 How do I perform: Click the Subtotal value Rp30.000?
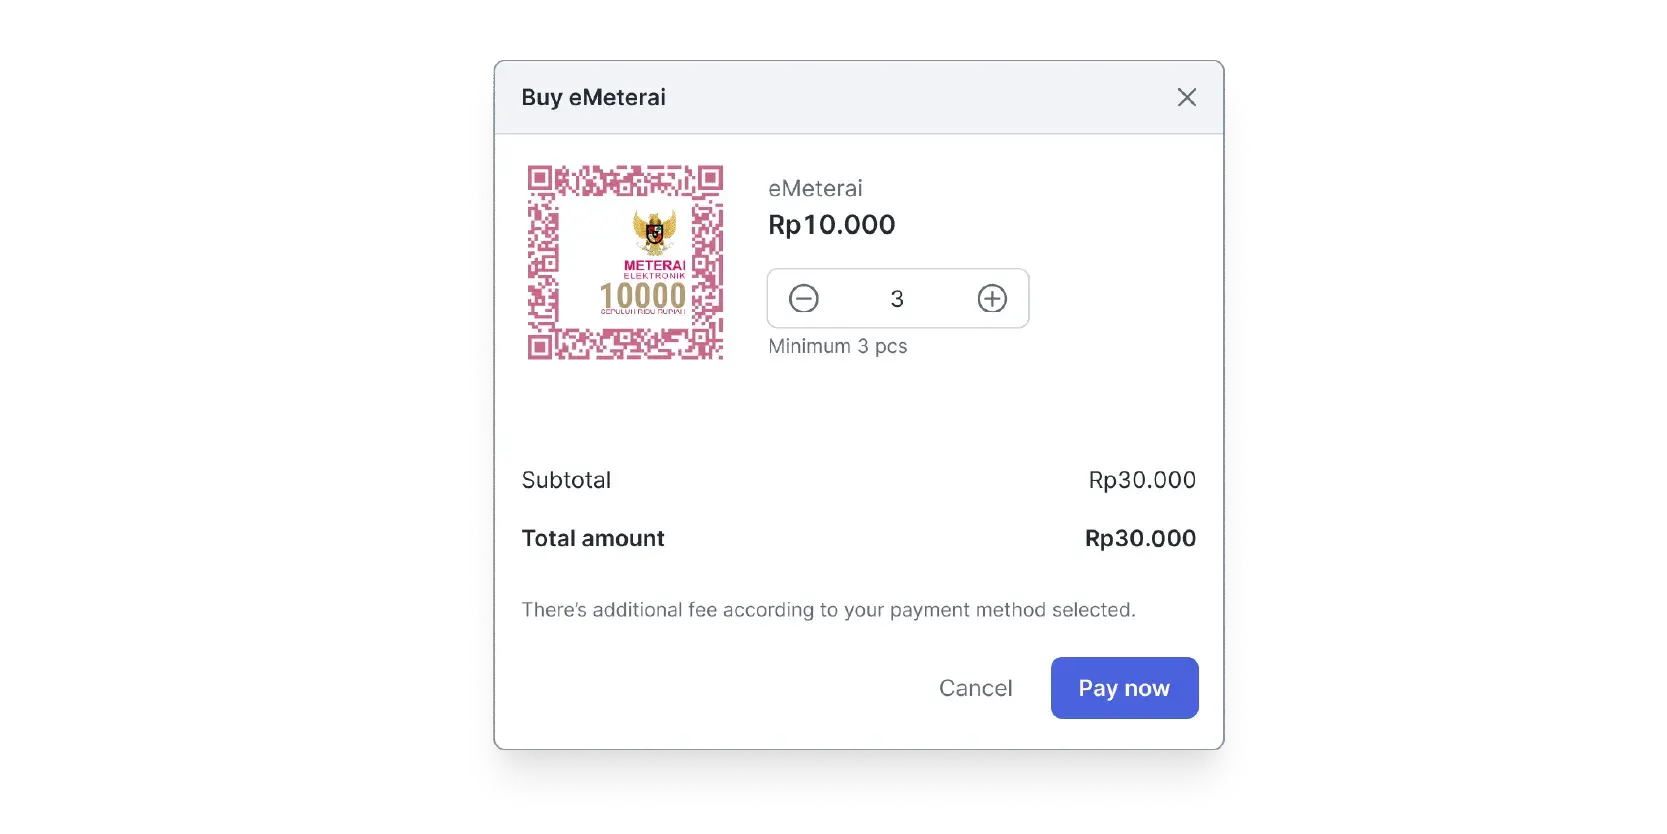pos(1141,480)
